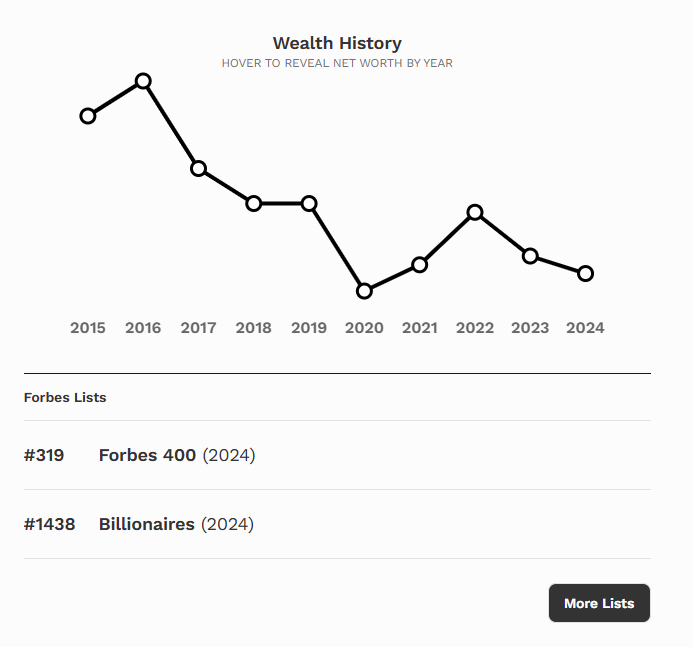Select the 2019 chart data marker
Screen dimensions: 693x647
point(309,203)
